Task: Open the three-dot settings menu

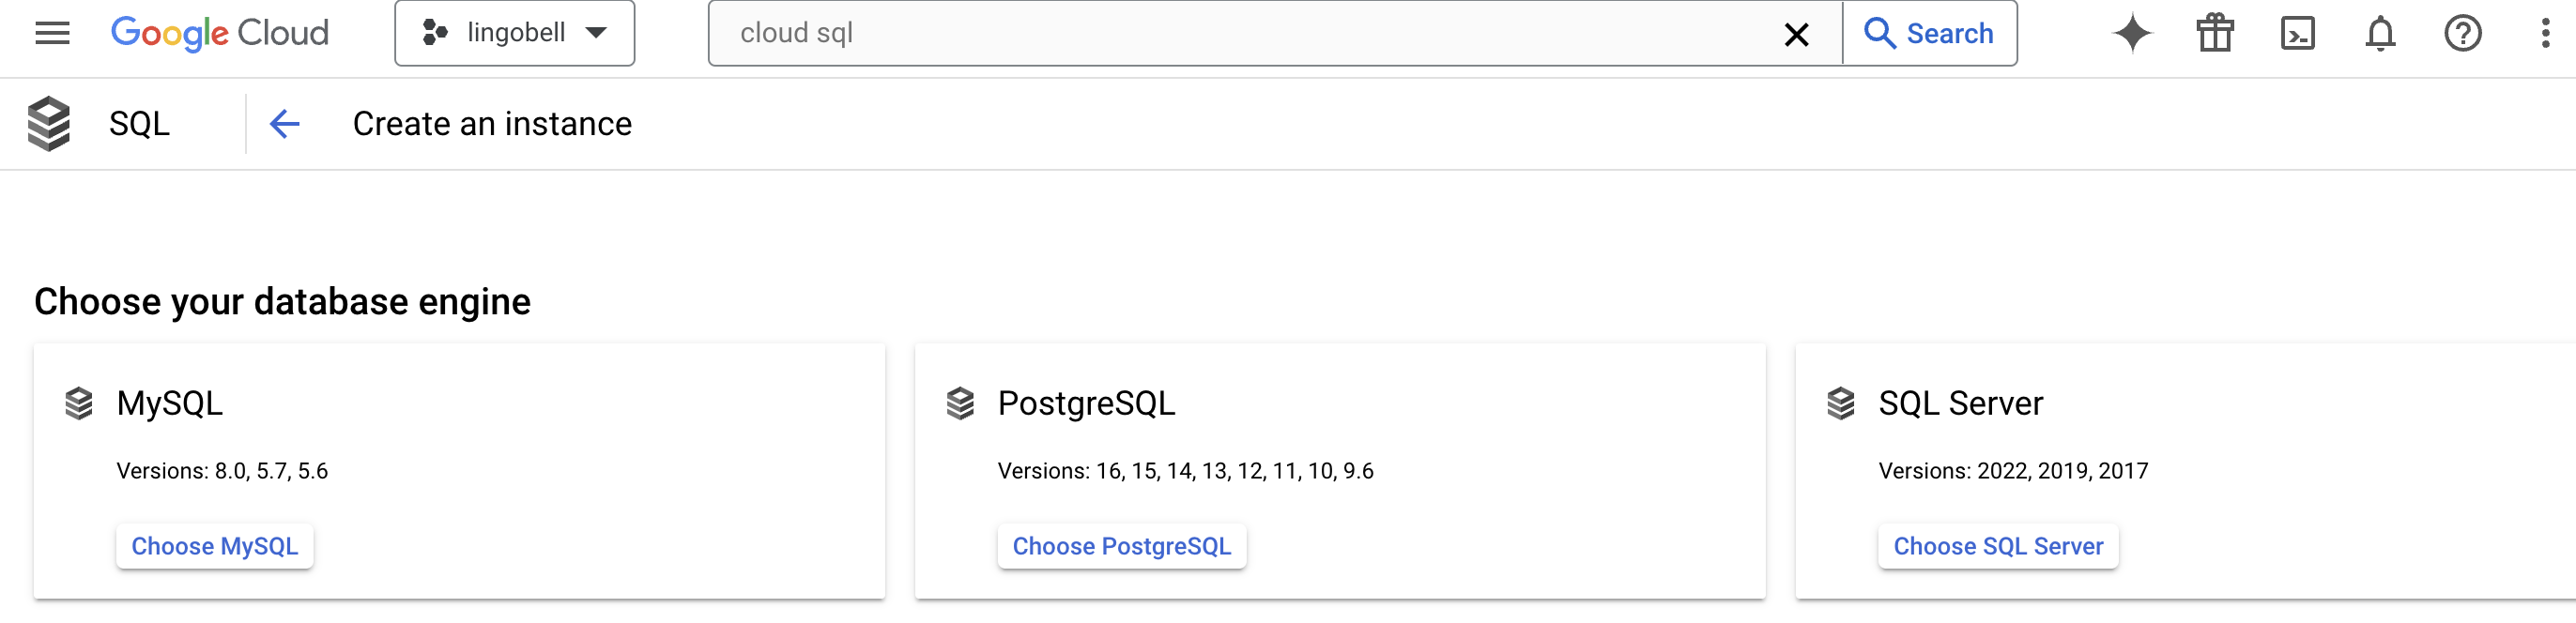Action: pyautogui.click(x=2544, y=33)
